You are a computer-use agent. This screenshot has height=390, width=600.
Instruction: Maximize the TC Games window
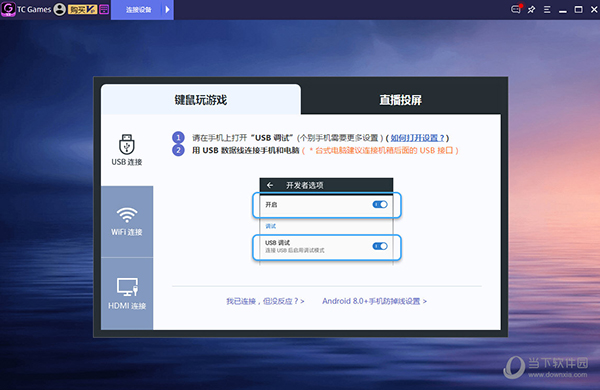(x=579, y=10)
